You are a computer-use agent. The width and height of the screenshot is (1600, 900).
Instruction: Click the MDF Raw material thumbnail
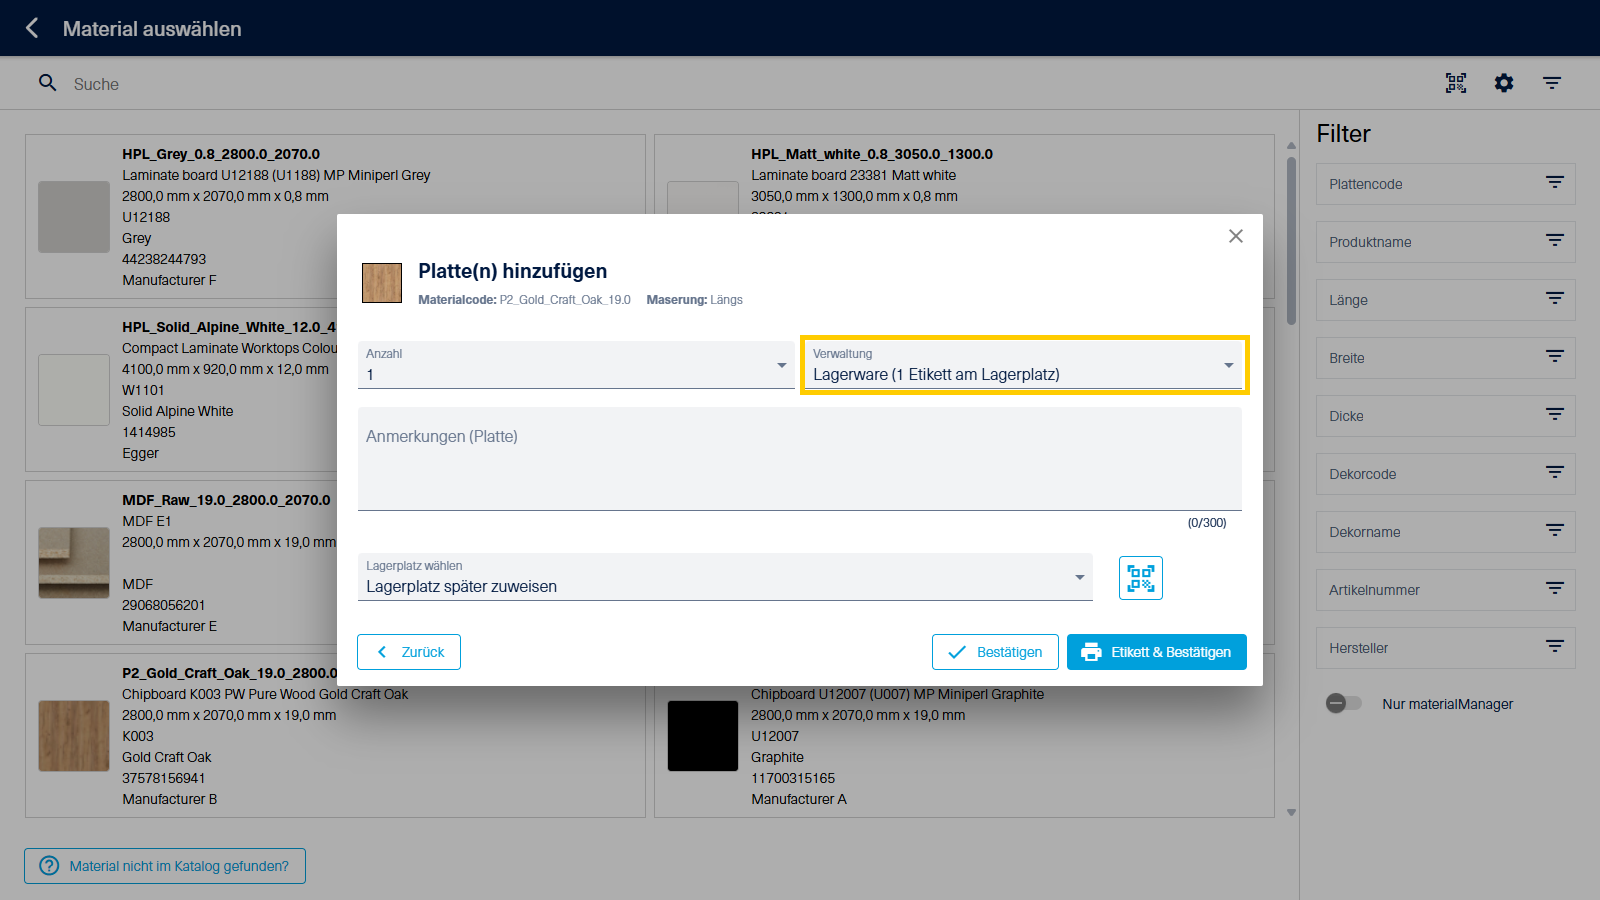pos(74,563)
